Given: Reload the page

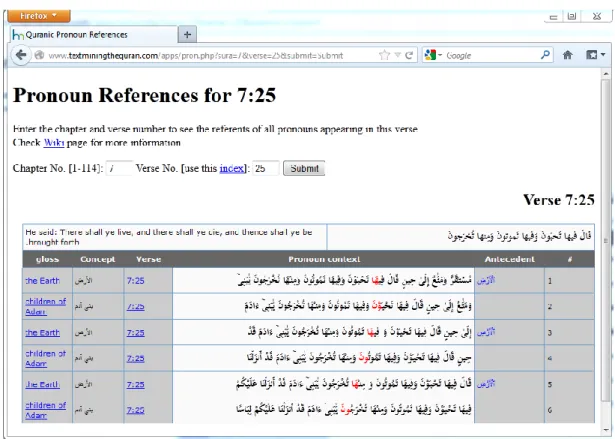Looking at the screenshot, I should point(409,55).
